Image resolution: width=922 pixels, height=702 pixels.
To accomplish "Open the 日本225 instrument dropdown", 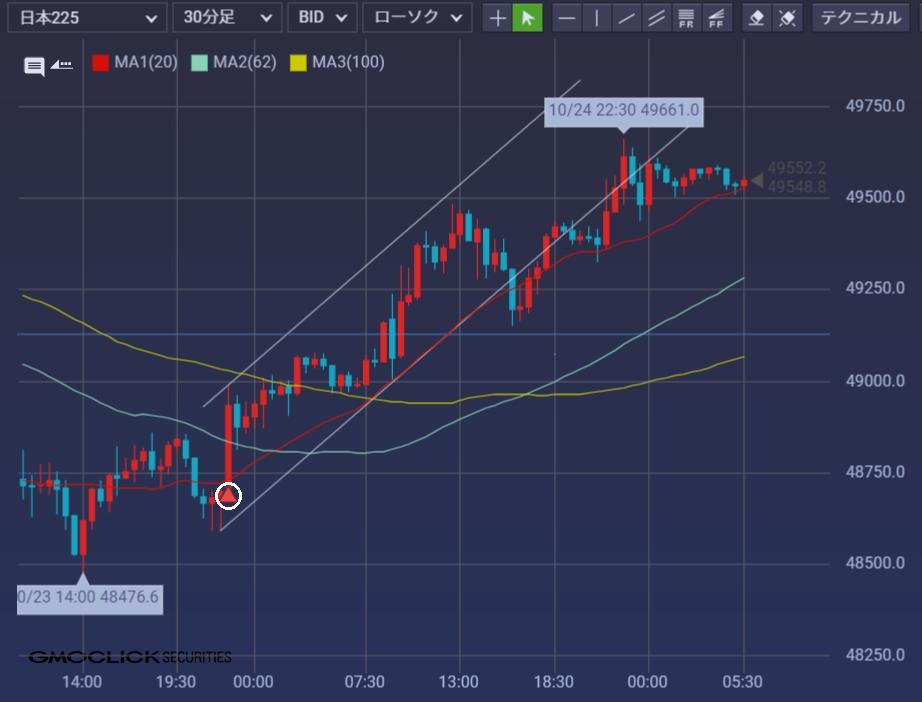I will pyautogui.click(x=84, y=18).
